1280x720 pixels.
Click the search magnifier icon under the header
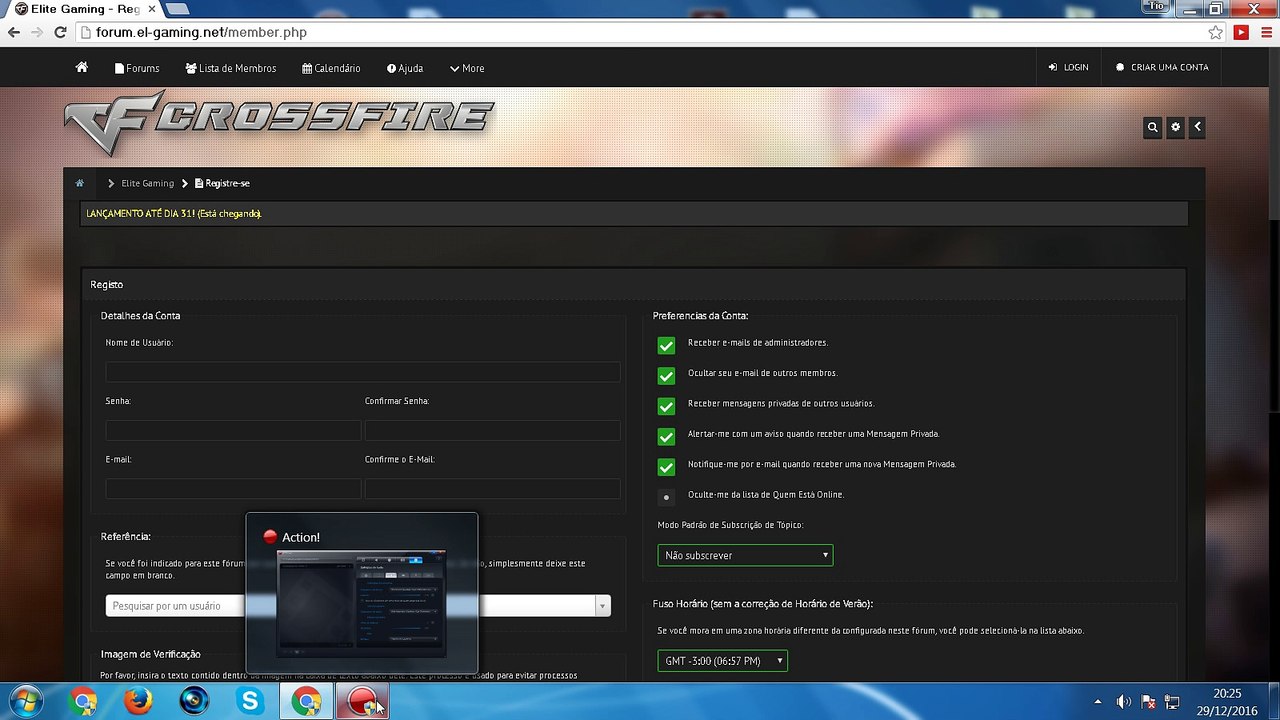tap(1153, 127)
